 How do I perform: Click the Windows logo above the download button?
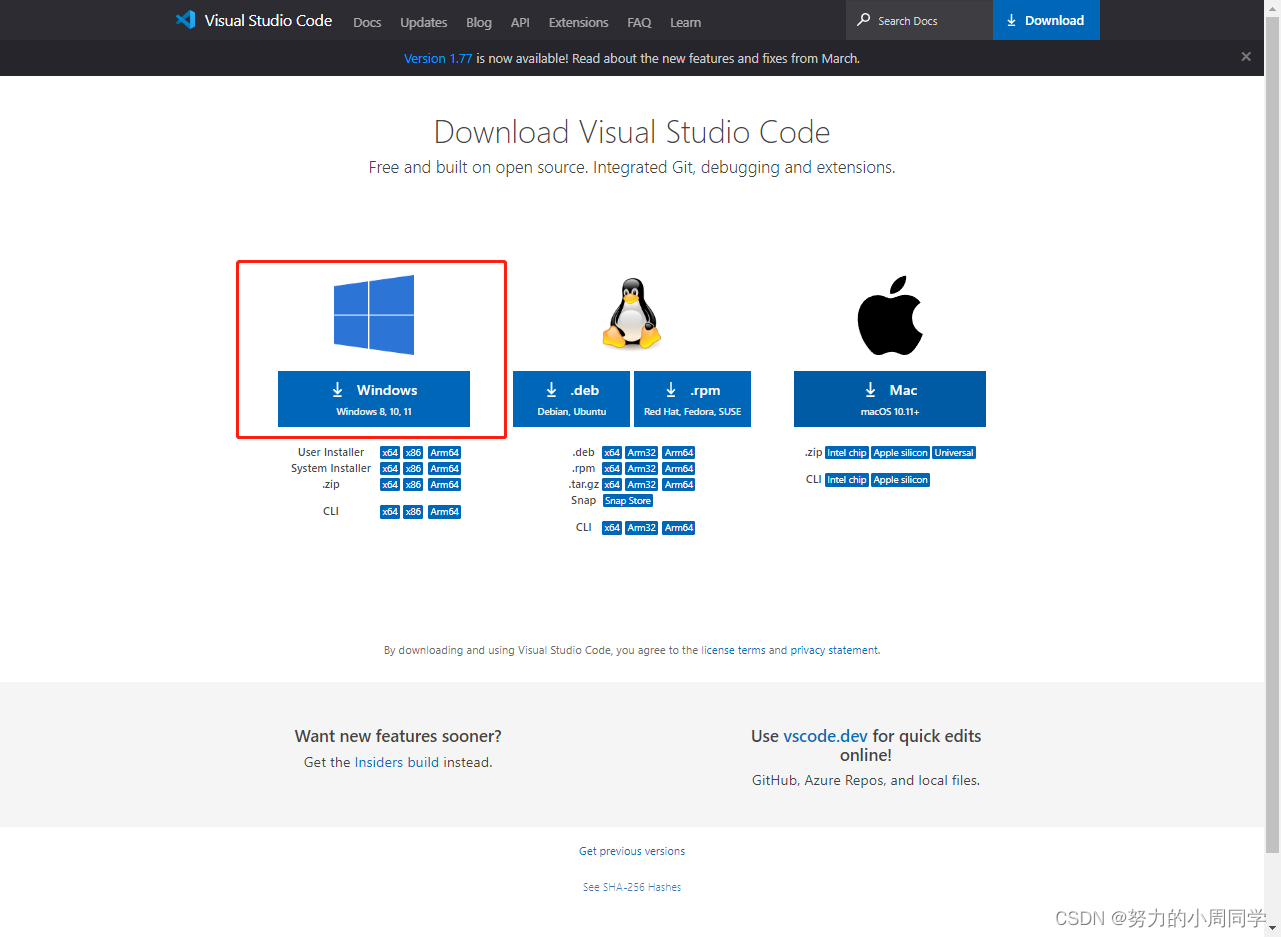click(x=373, y=313)
